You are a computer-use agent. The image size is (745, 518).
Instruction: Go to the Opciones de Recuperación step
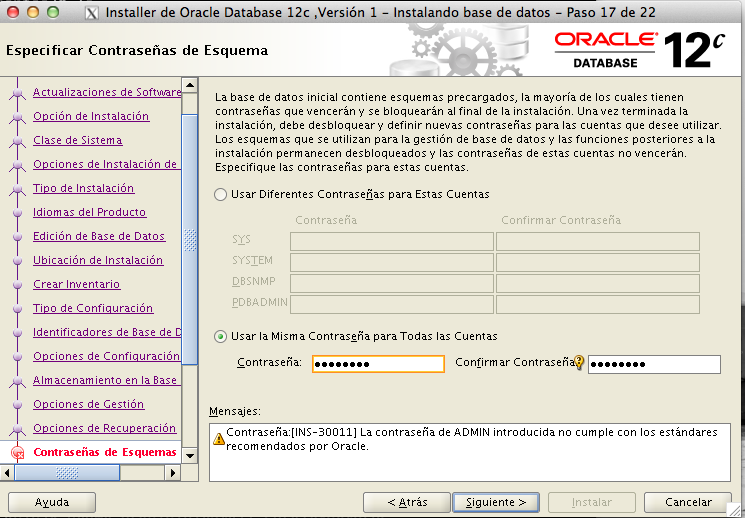pyautogui.click(x=105, y=428)
